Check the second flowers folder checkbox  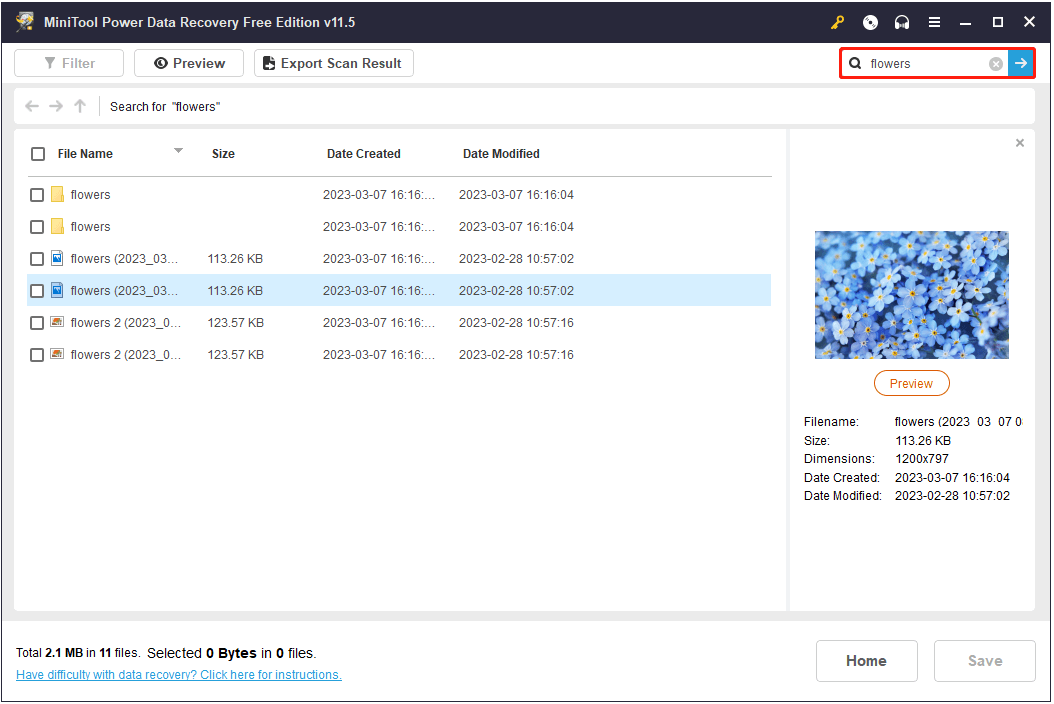(x=37, y=227)
